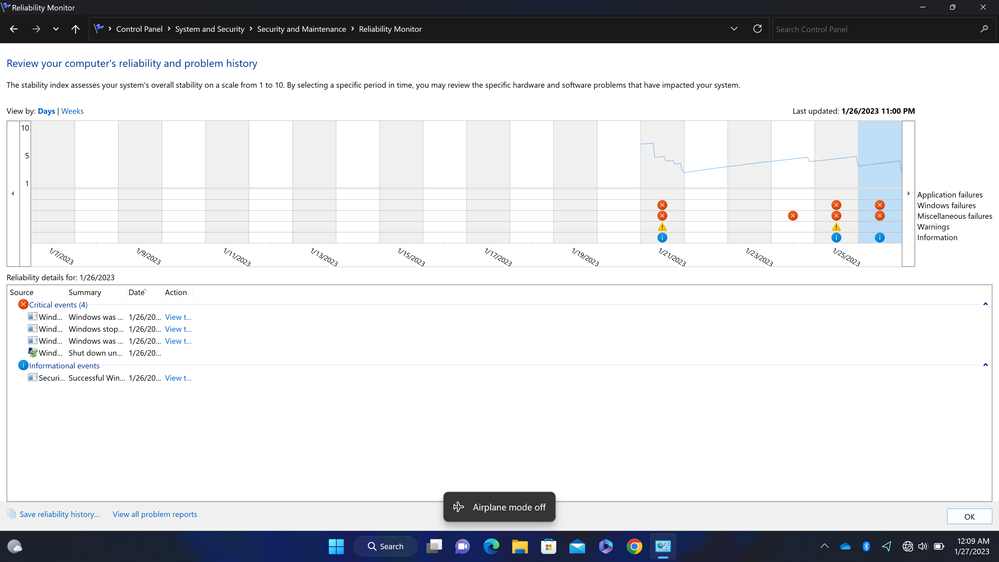Screen dimensions: 999x562
Task: Select the Miscellaneous failures icon in the highlighted 1/26 column
Action: tap(879, 216)
